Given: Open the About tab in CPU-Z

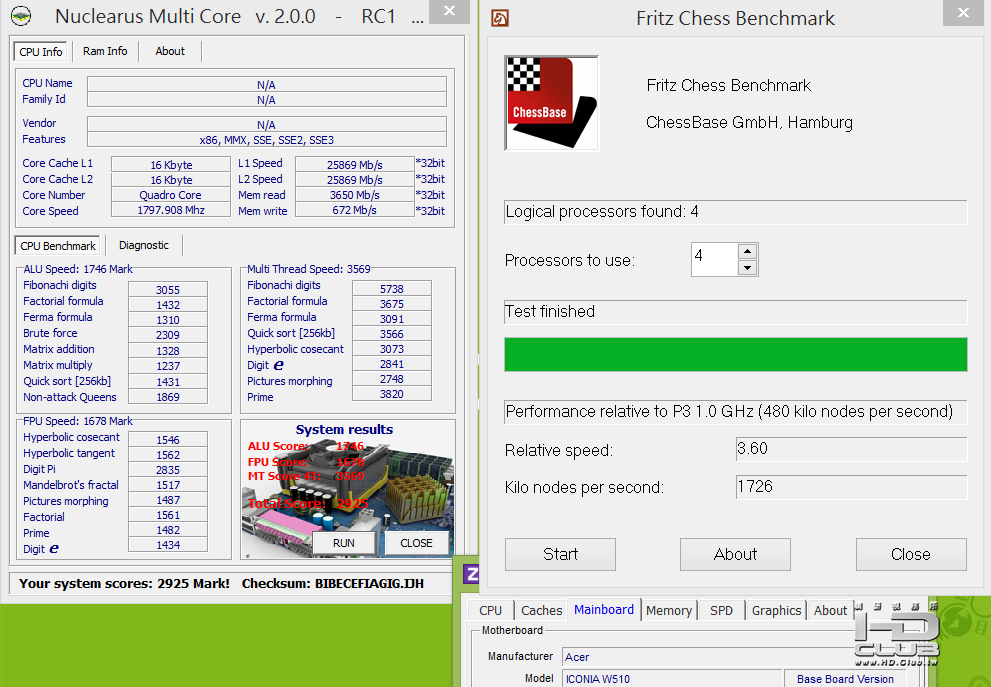Looking at the screenshot, I should (x=830, y=611).
